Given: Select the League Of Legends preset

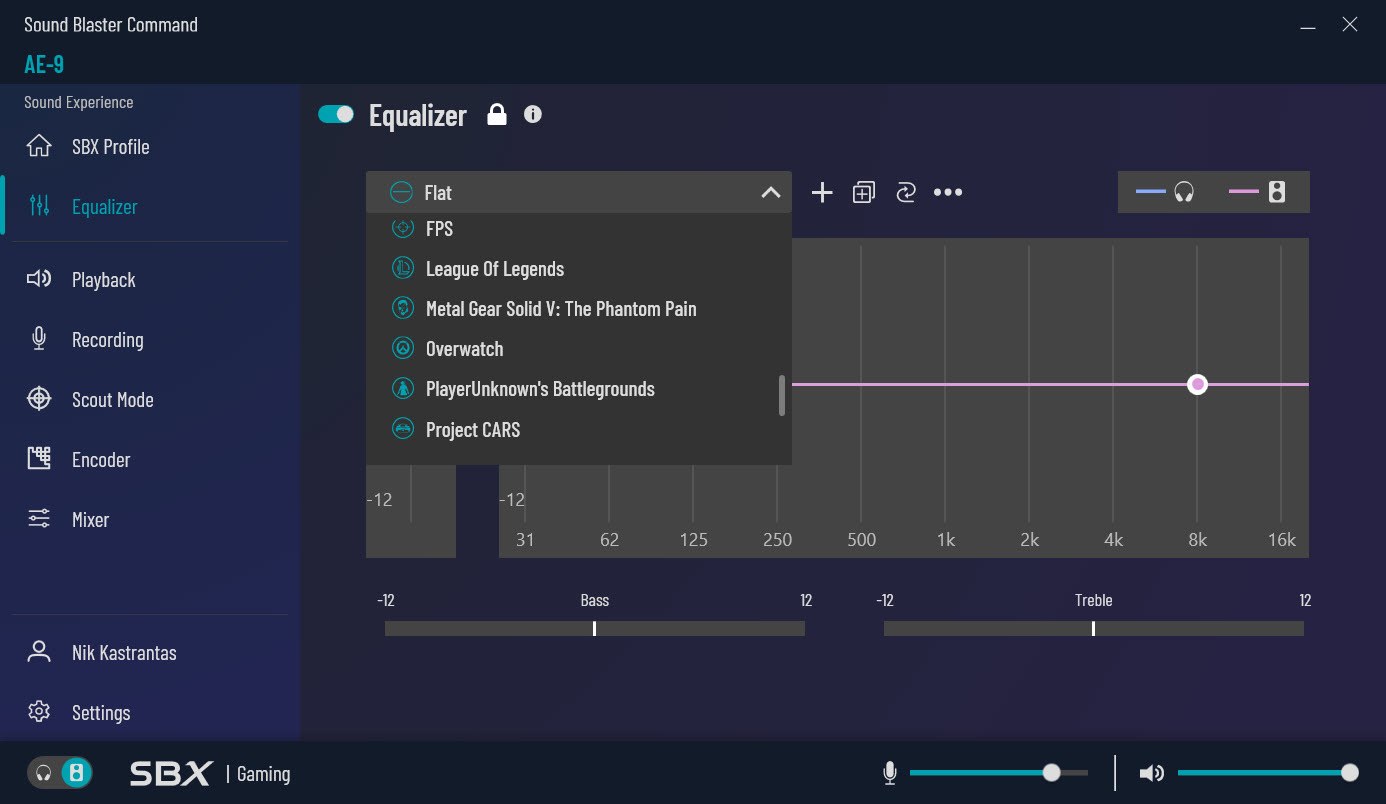Looking at the screenshot, I should click(x=579, y=268).
